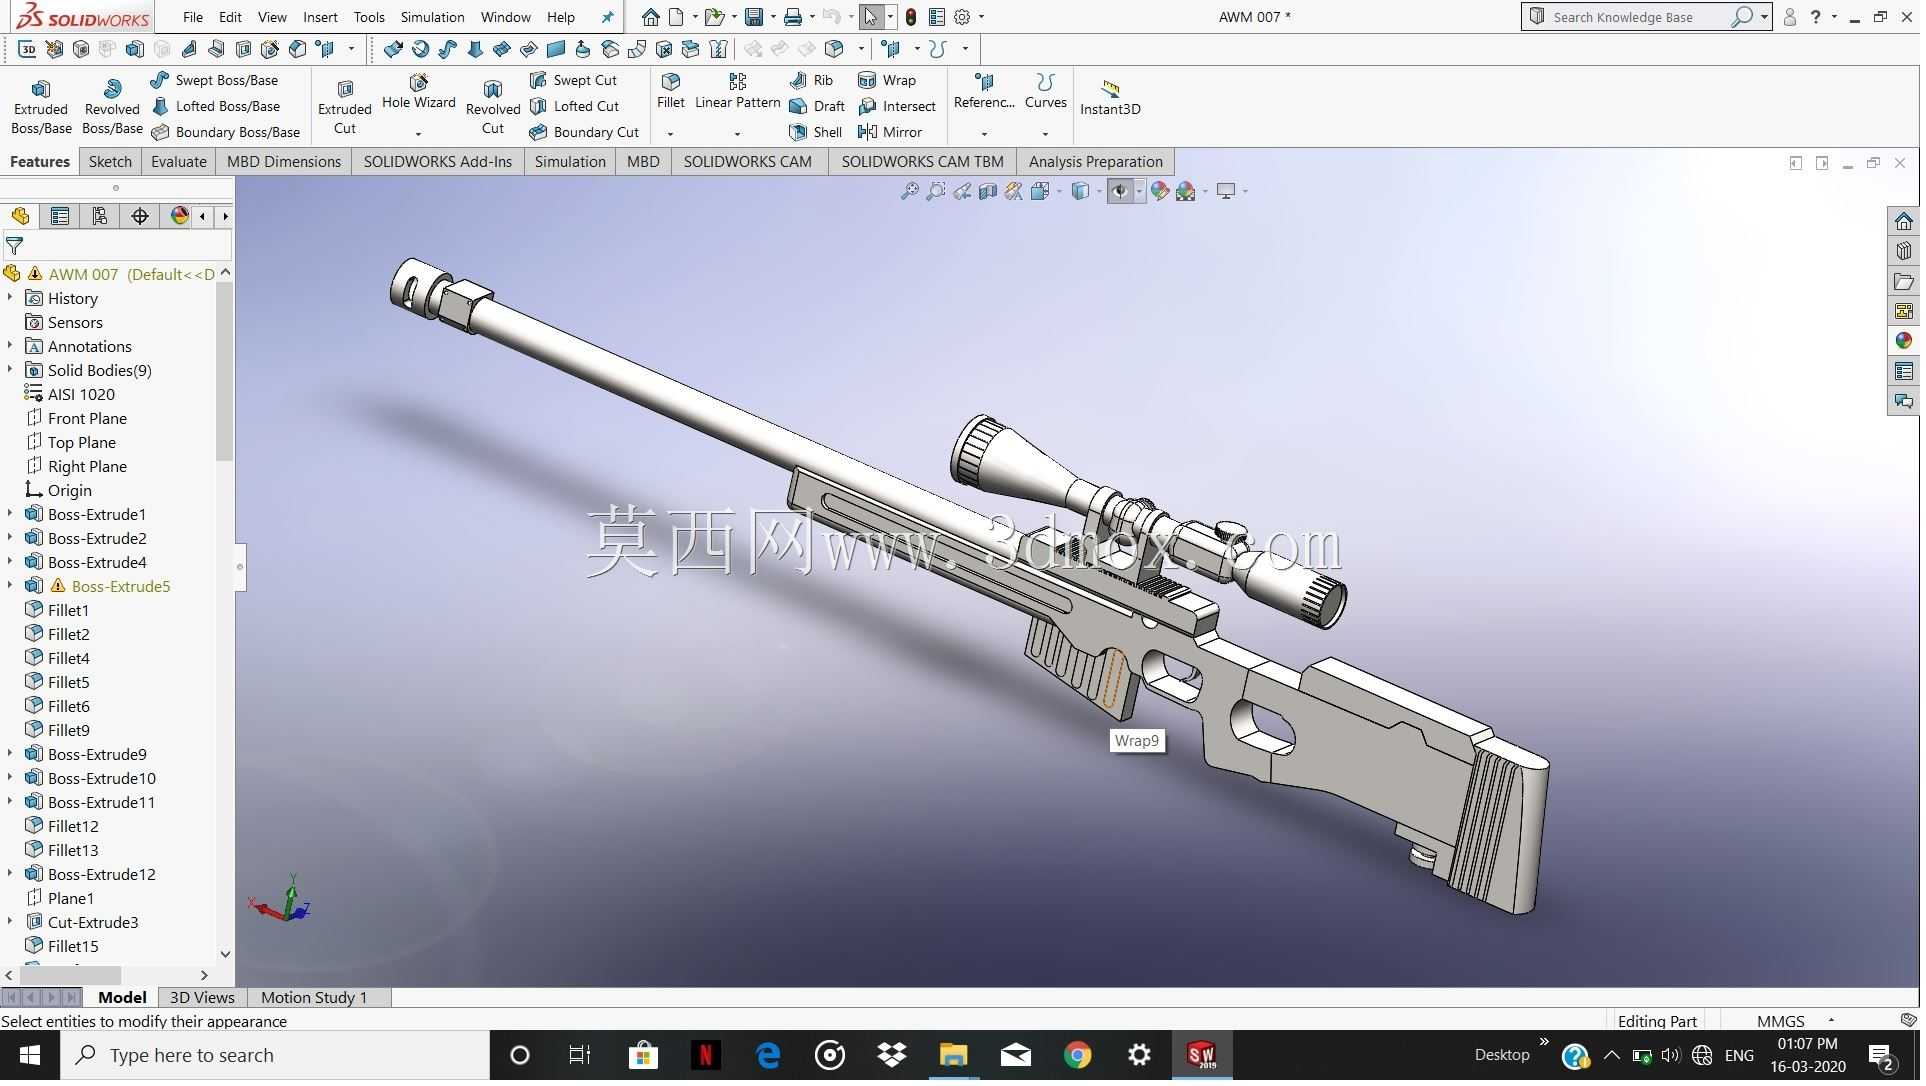Click the Zoom to Fit icon

910,191
